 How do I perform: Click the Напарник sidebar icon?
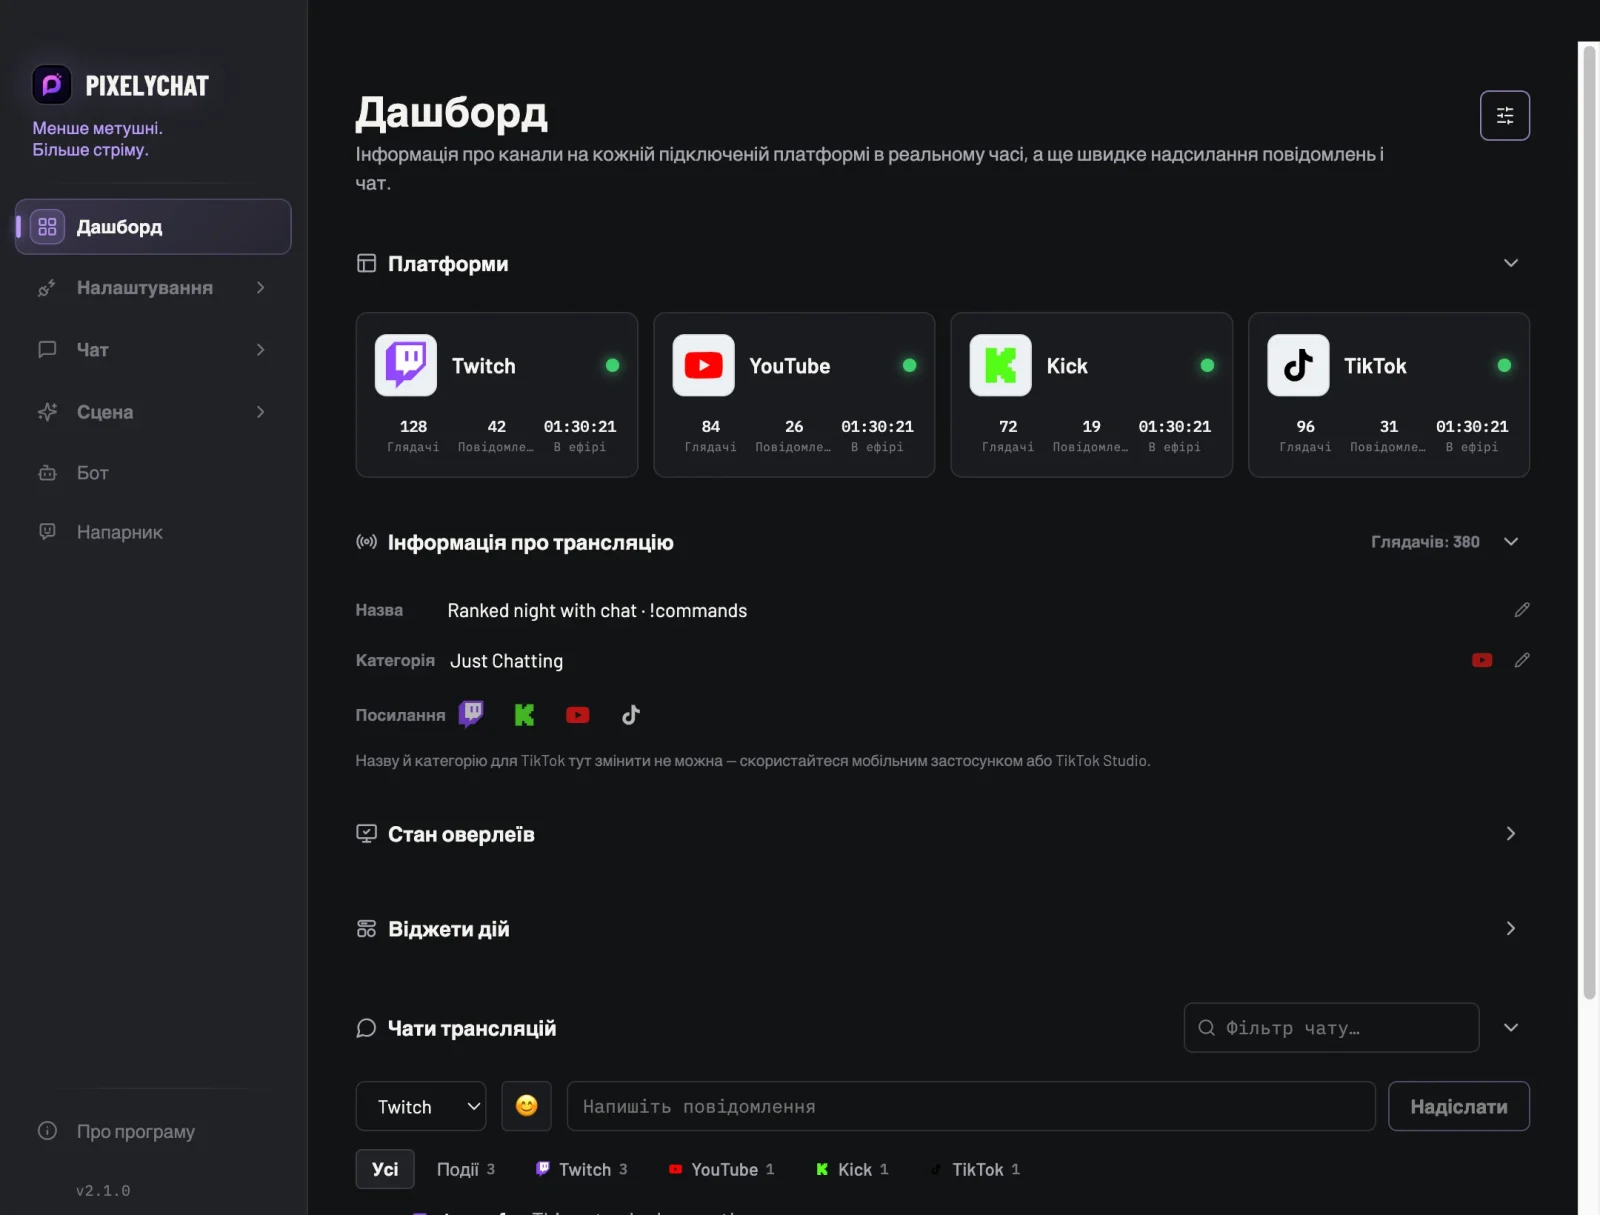pyautogui.click(x=47, y=532)
